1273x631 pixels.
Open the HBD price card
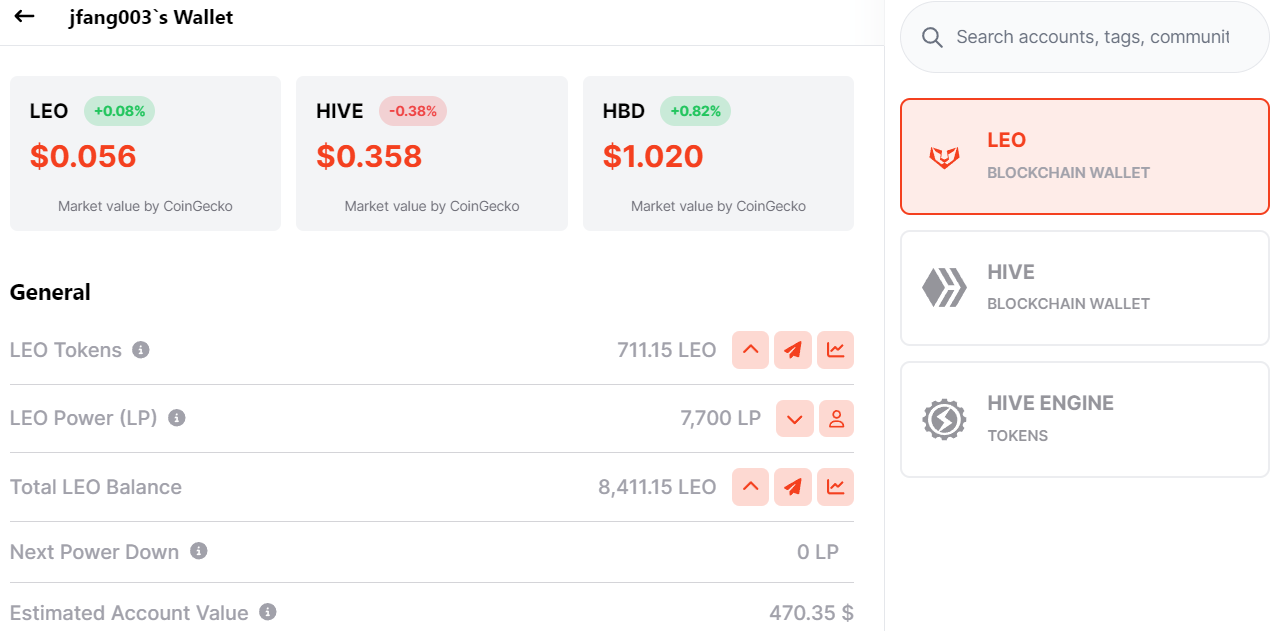pos(718,153)
